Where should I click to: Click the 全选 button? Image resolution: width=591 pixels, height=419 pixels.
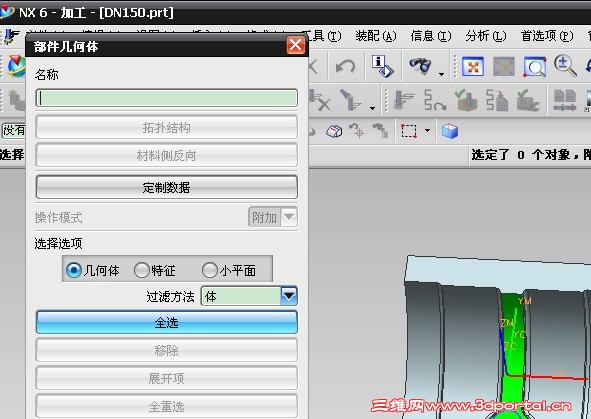click(167, 323)
